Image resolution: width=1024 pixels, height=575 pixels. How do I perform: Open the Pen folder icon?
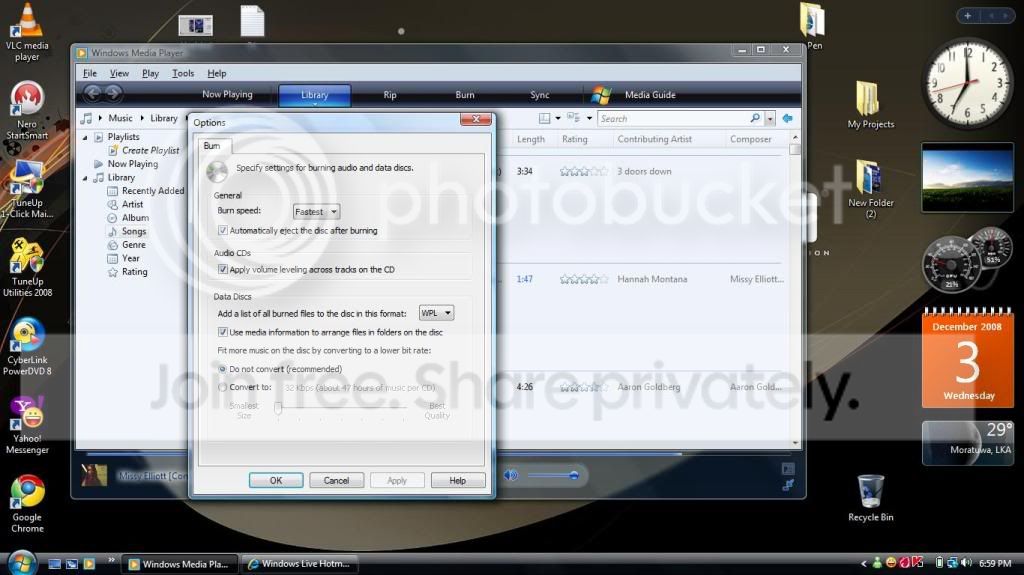(x=813, y=26)
